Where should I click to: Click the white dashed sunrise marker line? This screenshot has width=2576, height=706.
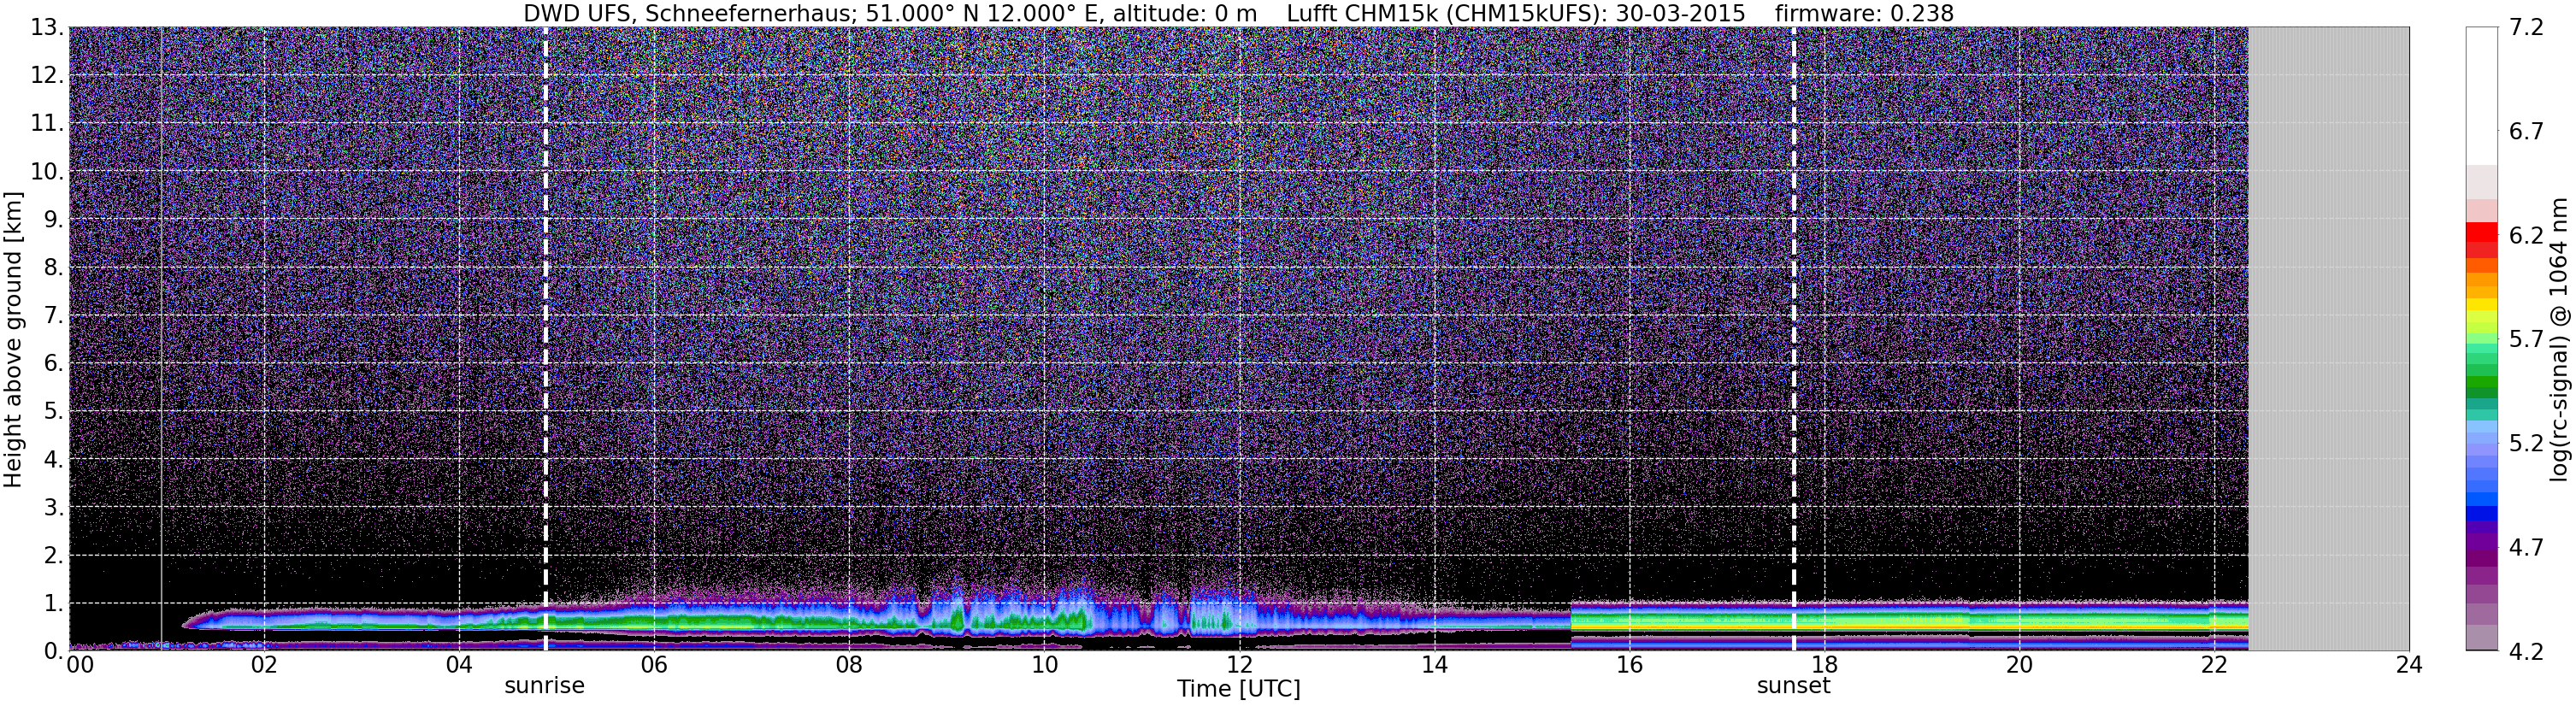(x=545, y=338)
